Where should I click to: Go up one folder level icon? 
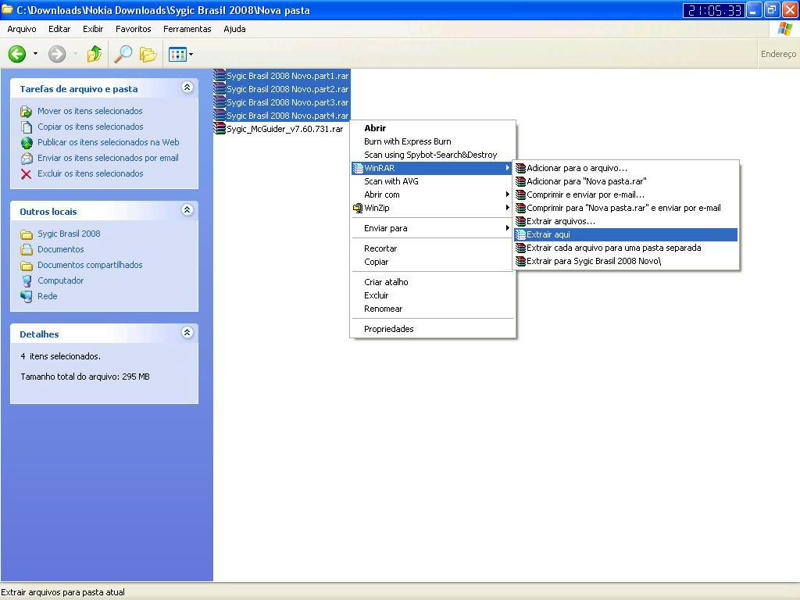click(x=94, y=54)
